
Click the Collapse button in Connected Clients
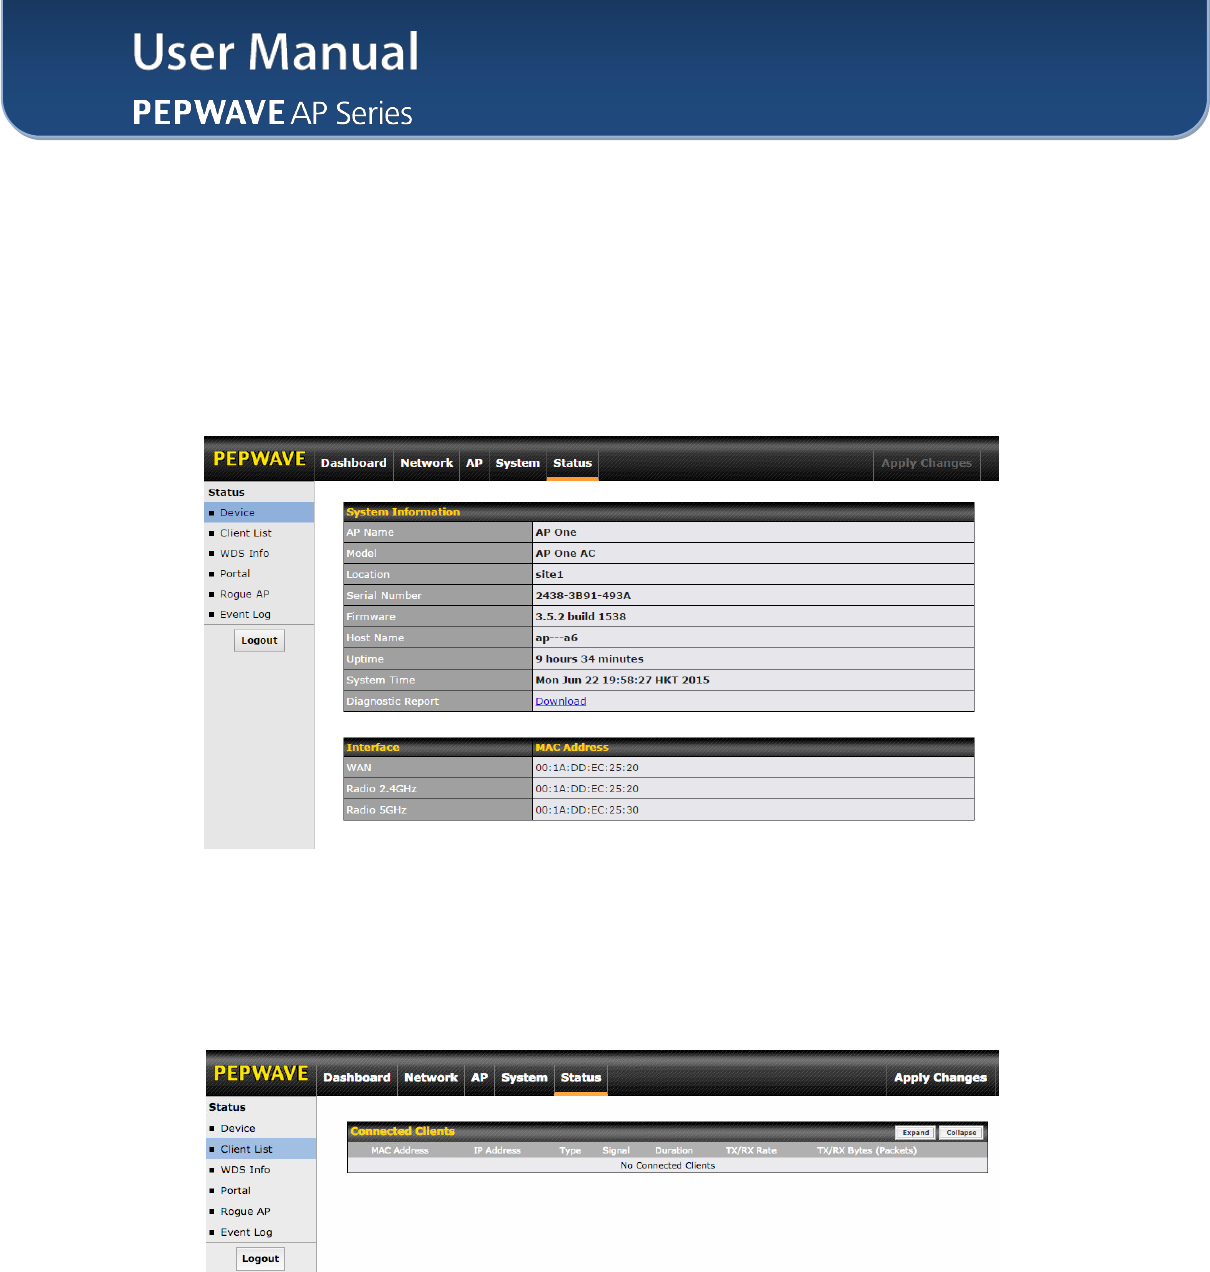pyautogui.click(x=961, y=1133)
